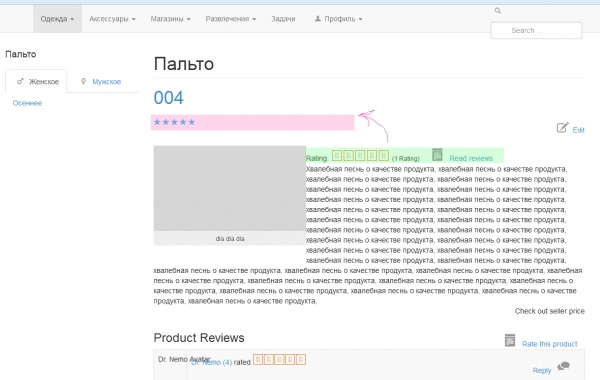
Task: Expand the Аксессуары dropdown
Action: click(x=112, y=19)
